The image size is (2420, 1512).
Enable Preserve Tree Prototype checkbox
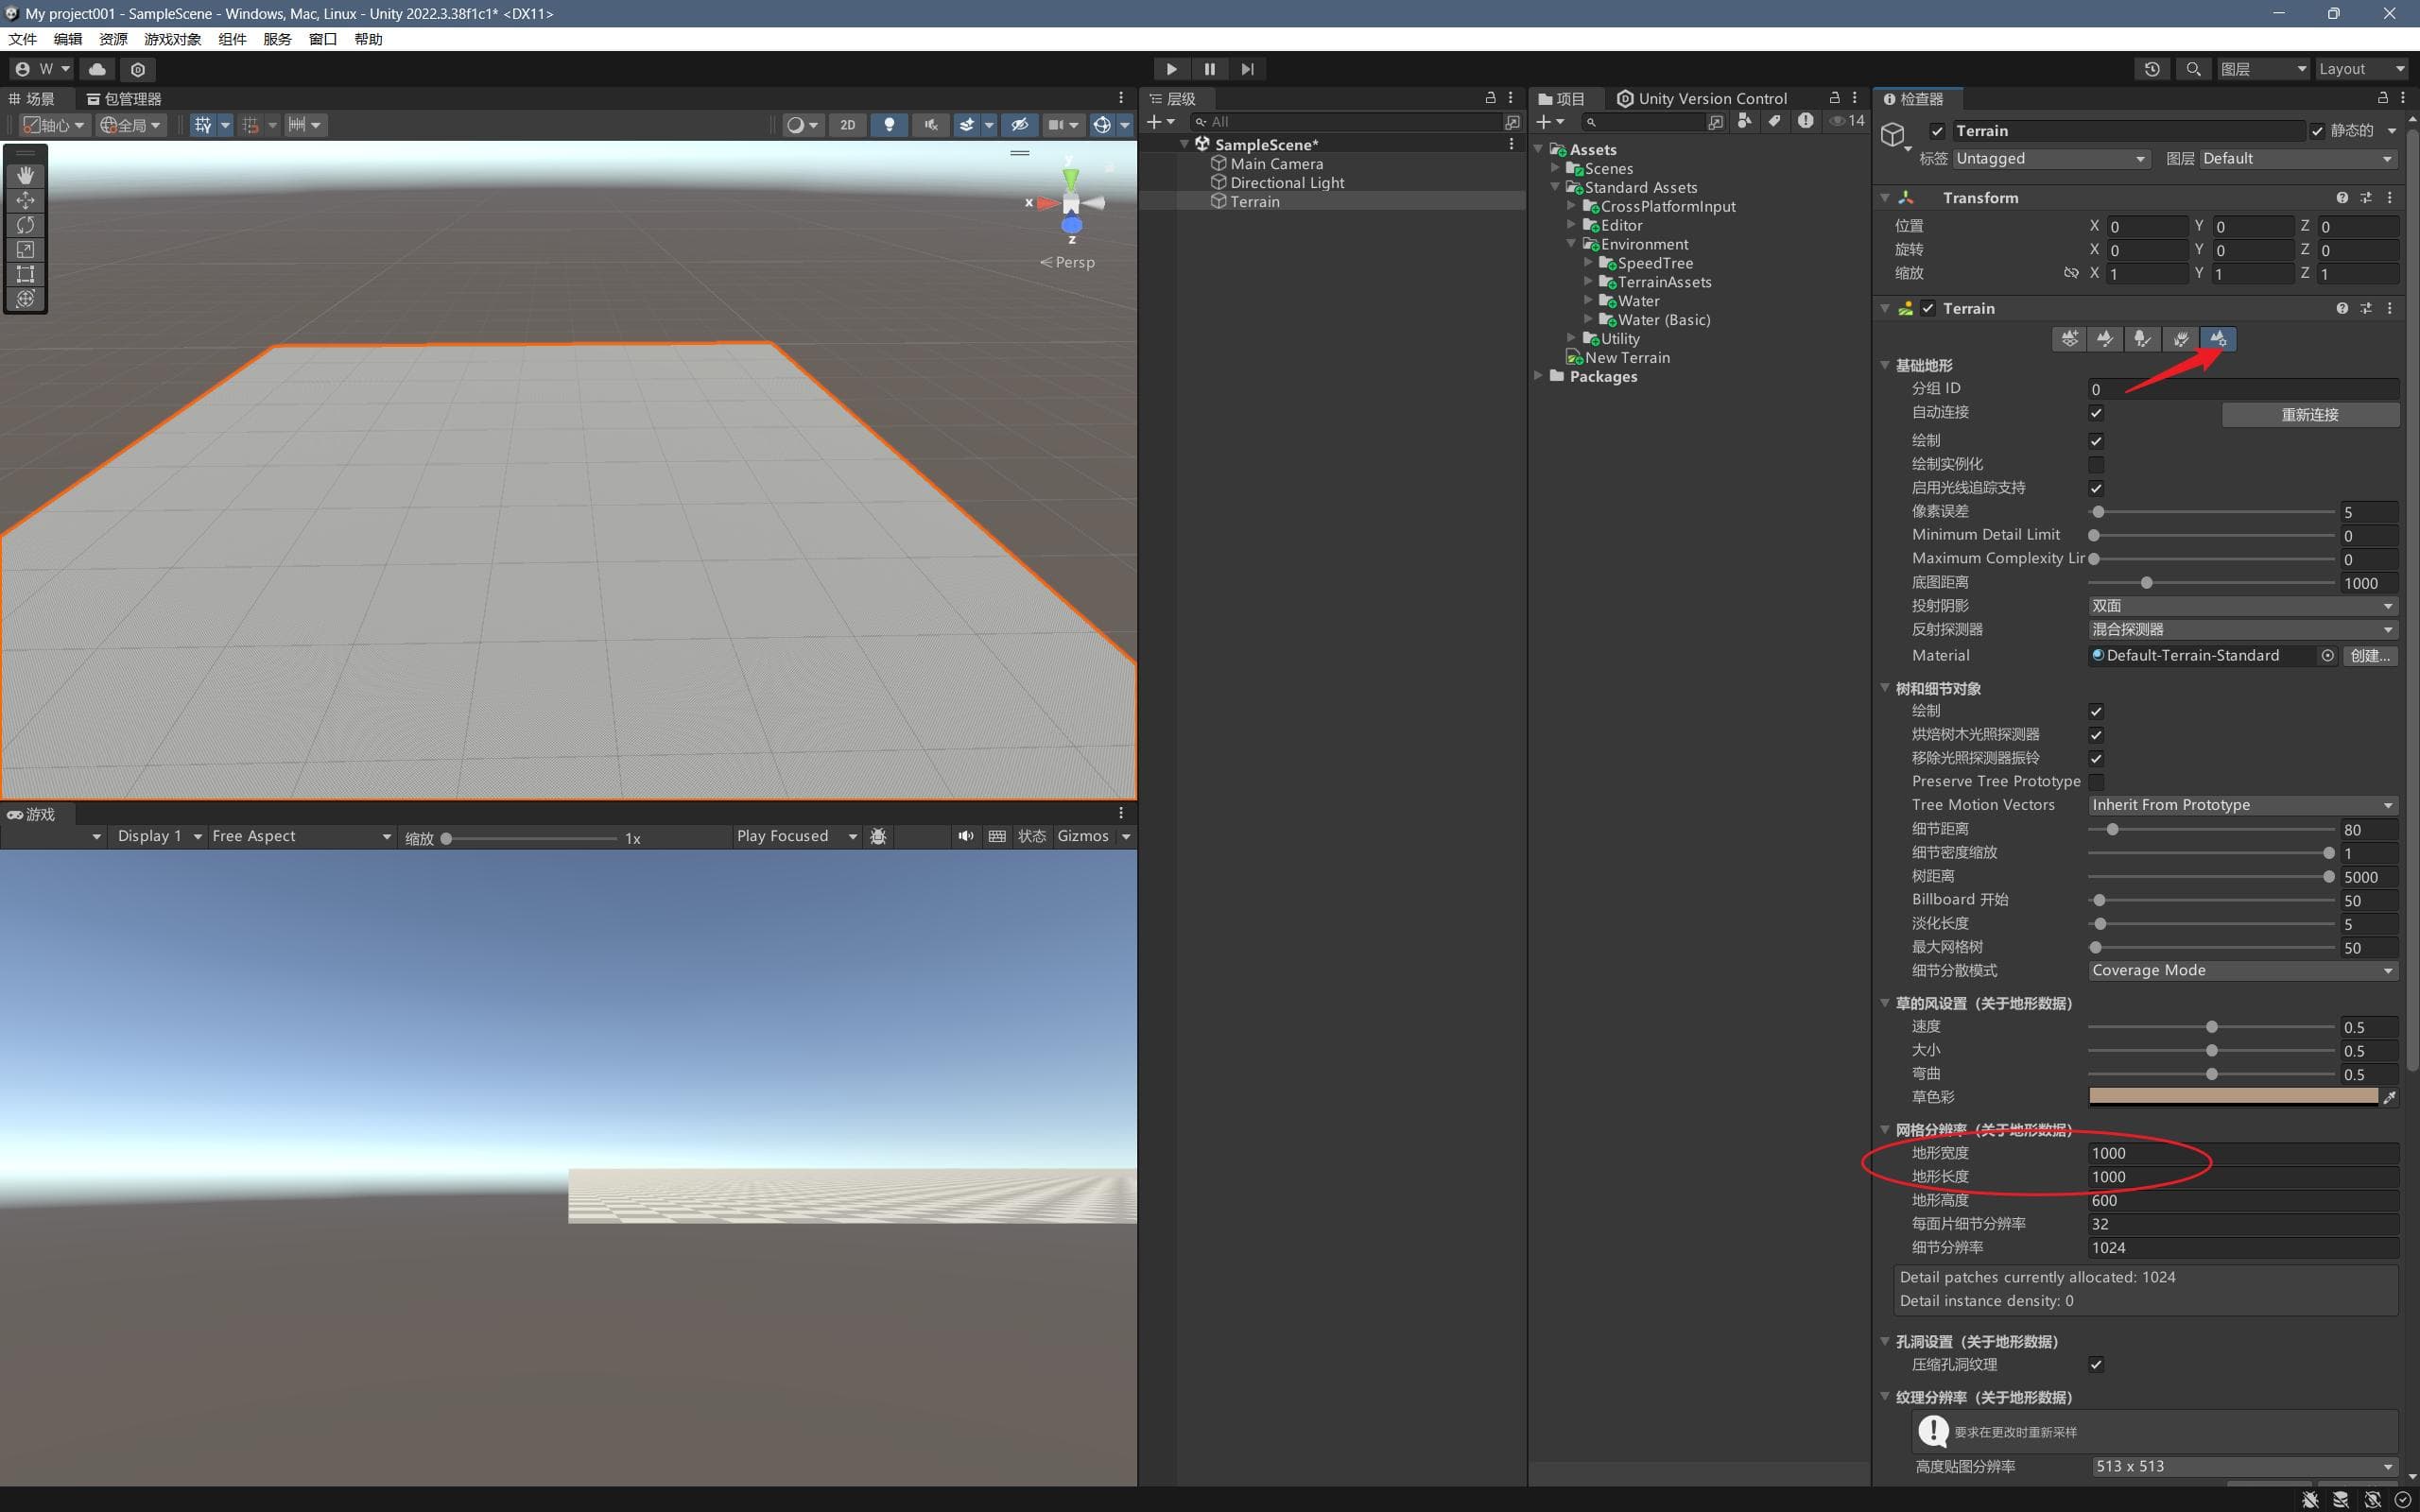click(x=2096, y=782)
